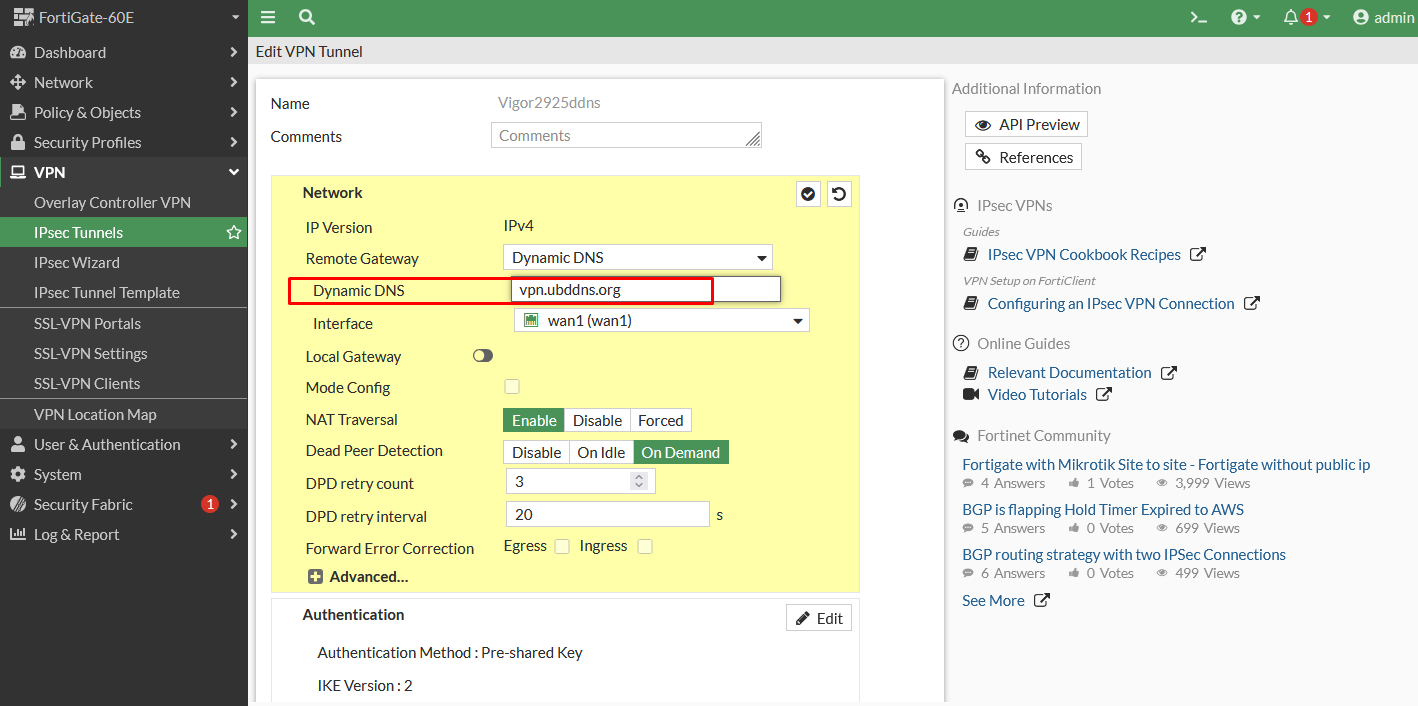Open IPsec Wizard in sidebar
Image resolution: width=1418 pixels, height=706 pixels.
77,263
